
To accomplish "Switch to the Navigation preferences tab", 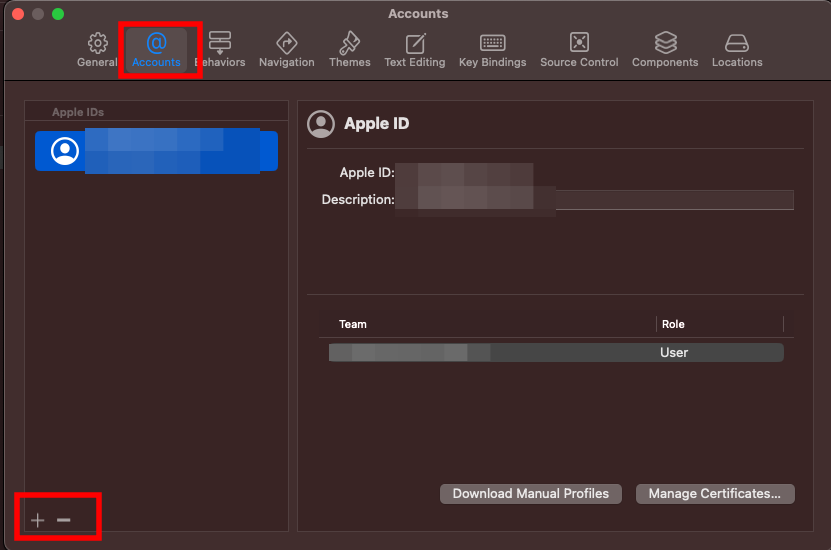I will pos(287,50).
